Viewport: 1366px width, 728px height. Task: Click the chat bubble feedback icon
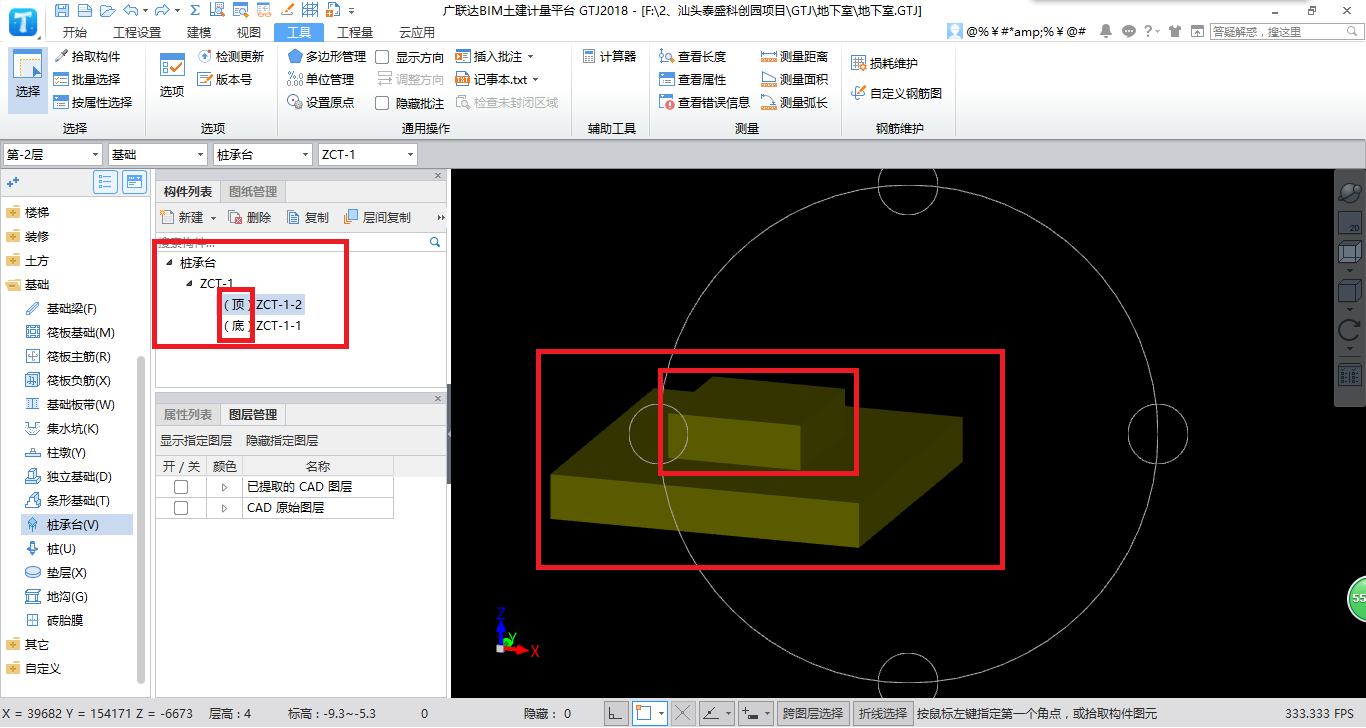pos(1129,31)
